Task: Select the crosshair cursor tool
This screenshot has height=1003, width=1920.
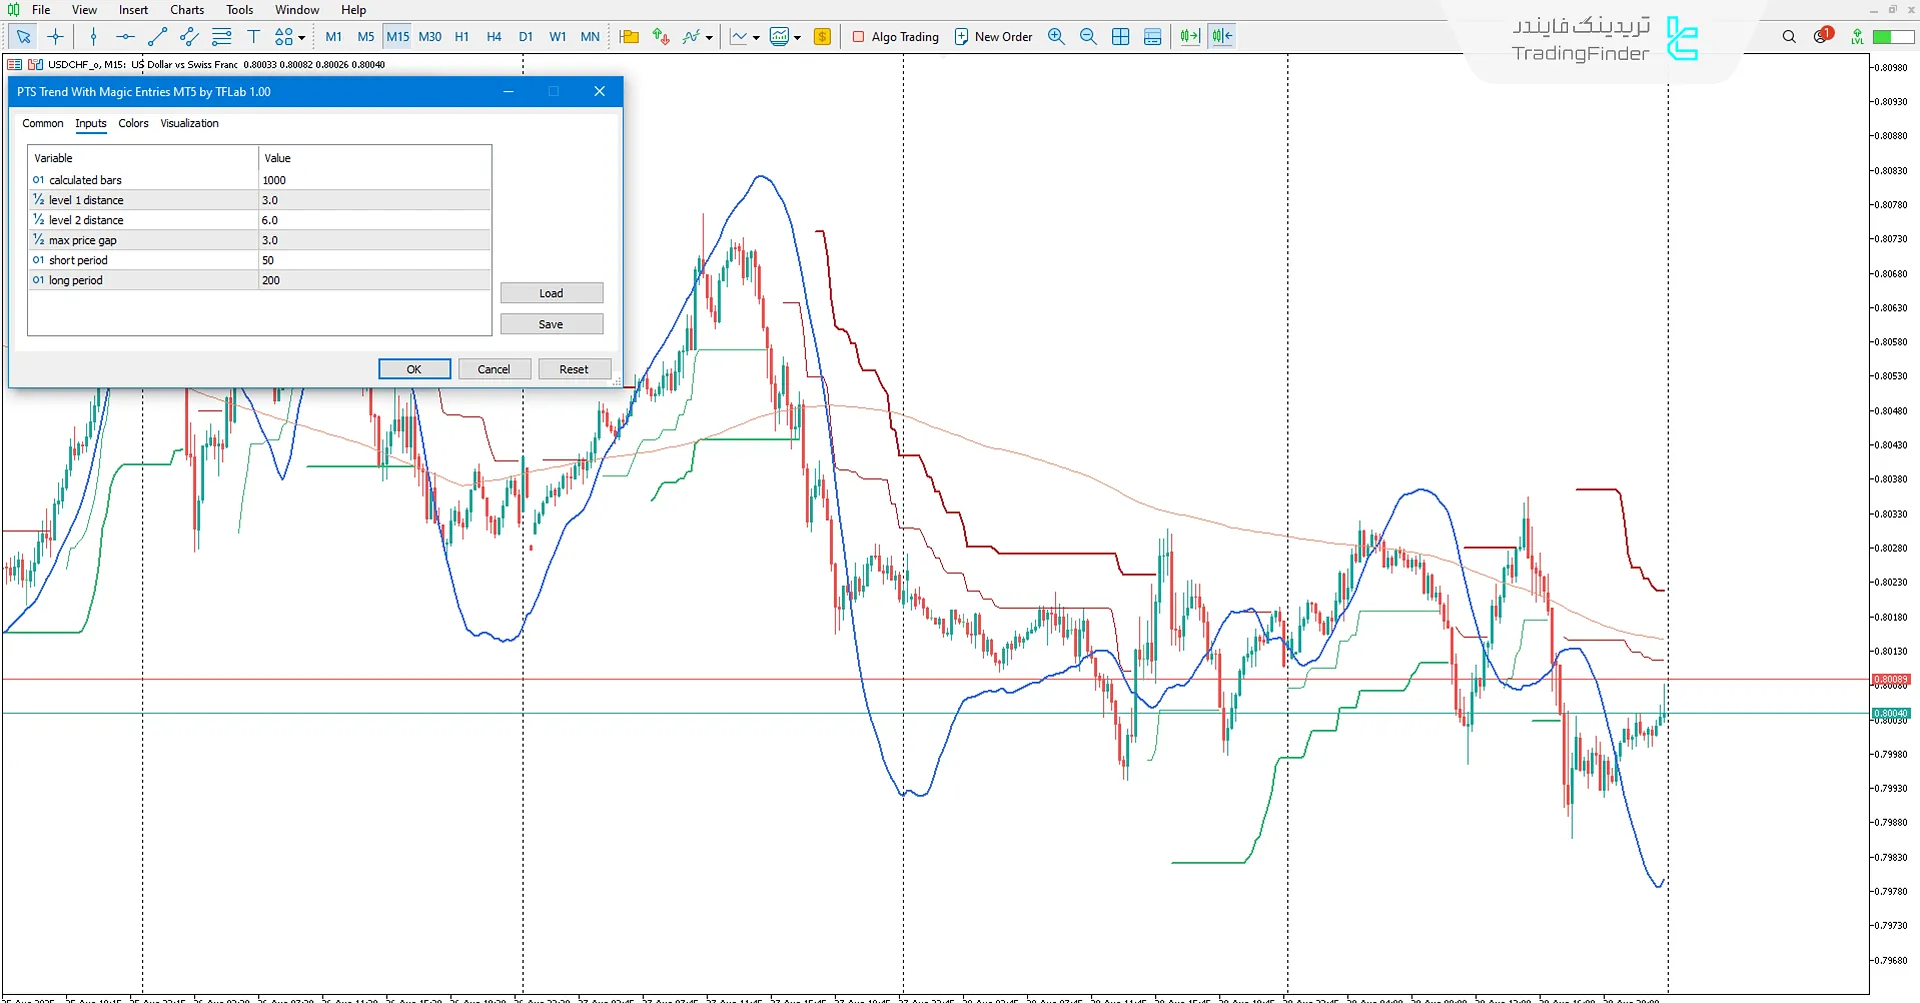Action: (x=56, y=37)
